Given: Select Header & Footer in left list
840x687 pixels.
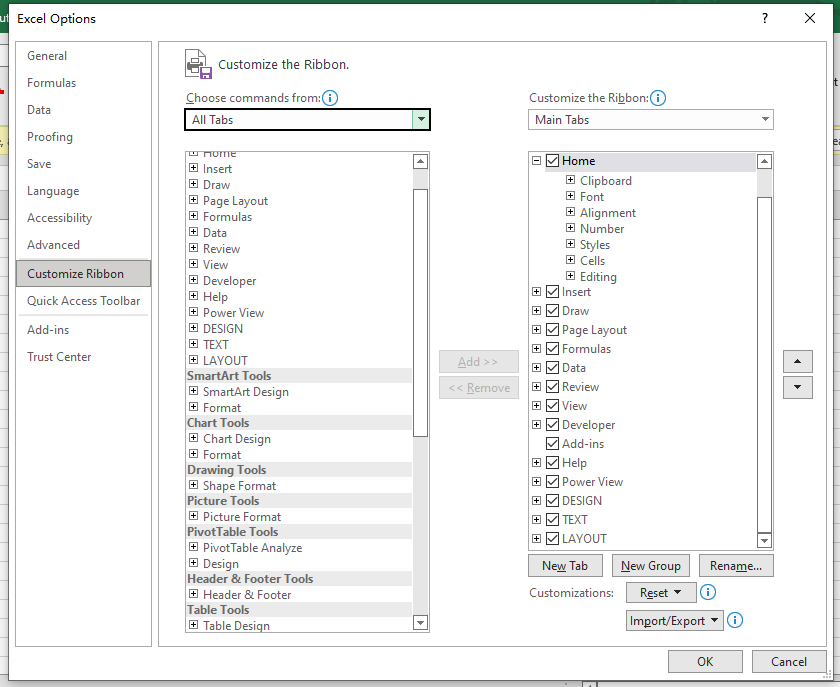Looking at the screenshot, I should [x=247, y=595].
